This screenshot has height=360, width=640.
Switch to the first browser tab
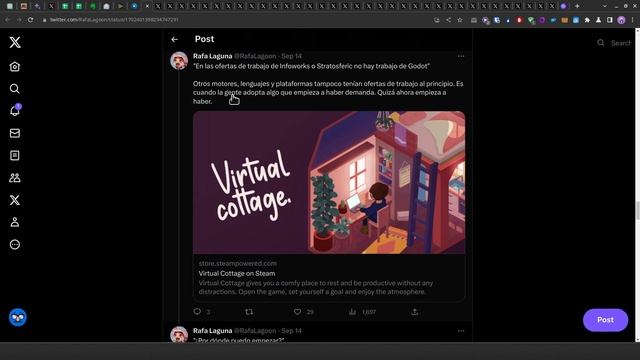point(10,6)
